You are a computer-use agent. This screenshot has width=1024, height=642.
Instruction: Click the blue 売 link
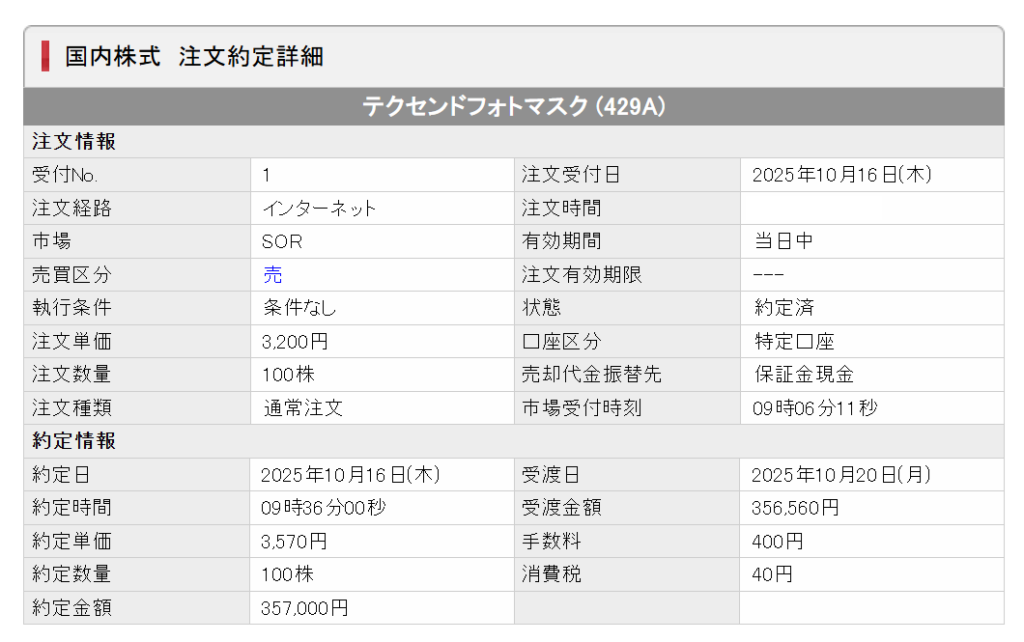(x=272, y=275)
